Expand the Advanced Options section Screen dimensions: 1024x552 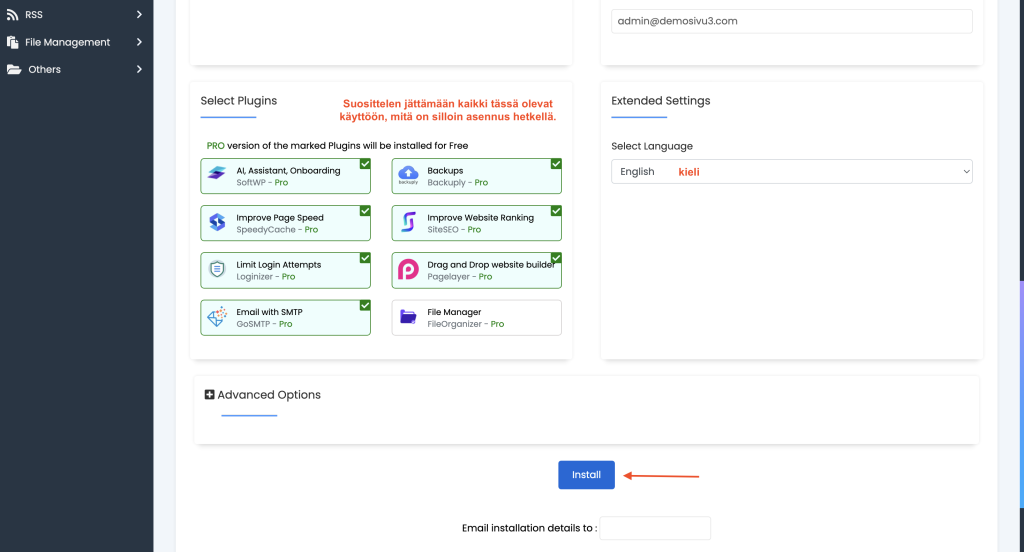coord(210,395)
